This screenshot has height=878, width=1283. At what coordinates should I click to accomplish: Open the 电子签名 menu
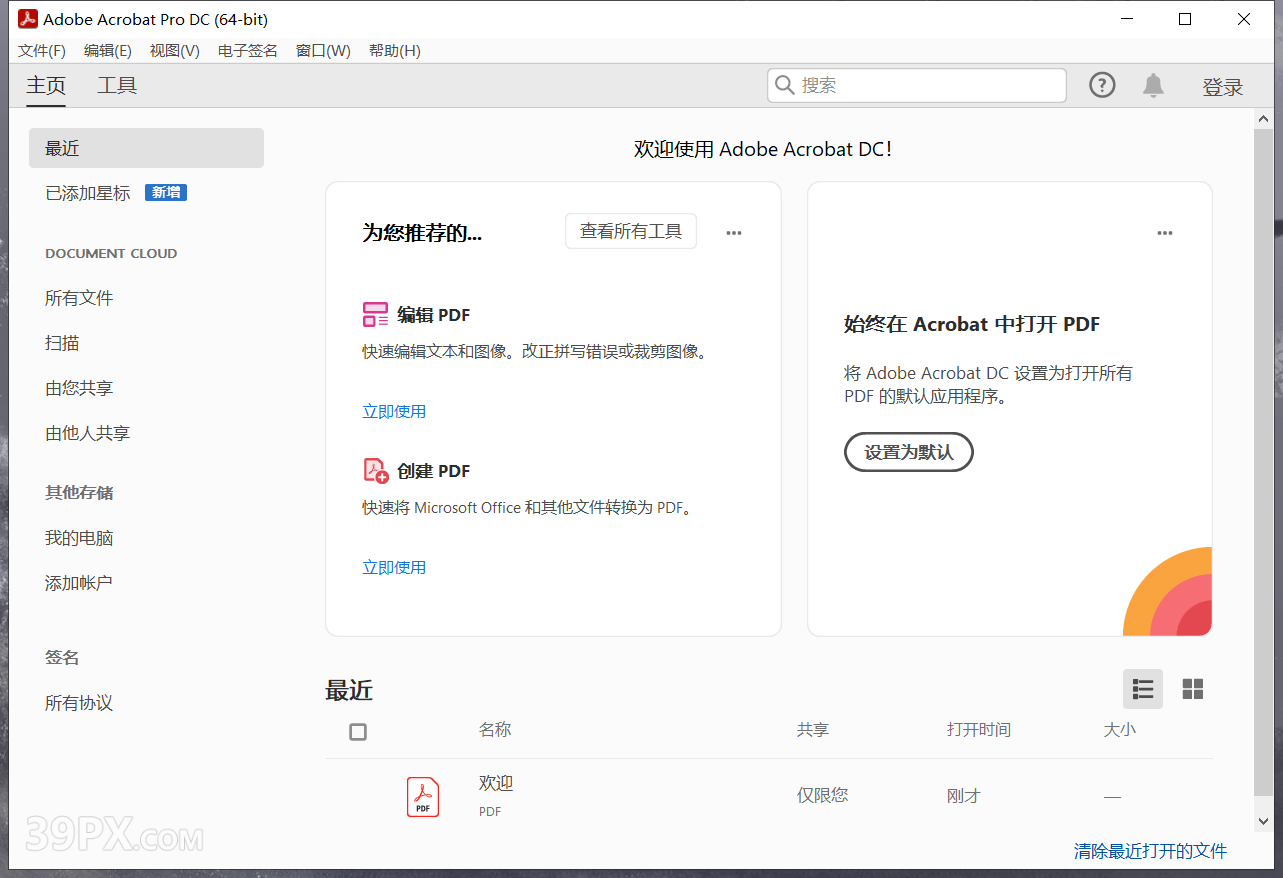pos(248,51)
